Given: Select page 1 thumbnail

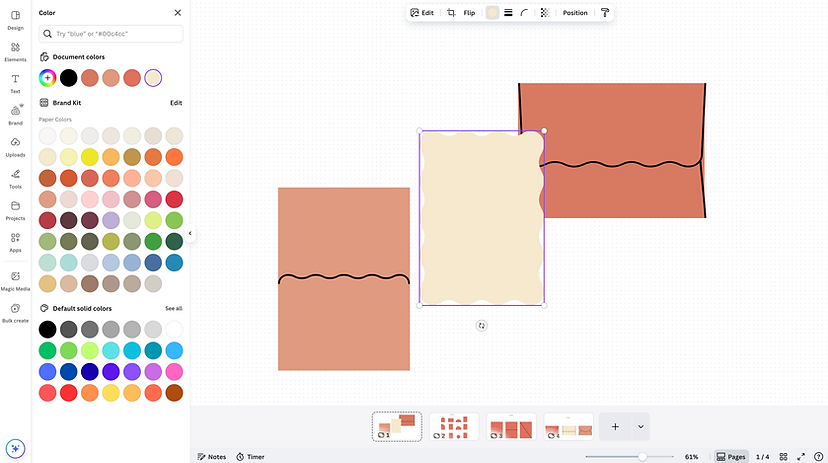Looking at the screenshot, I should 397,427.
